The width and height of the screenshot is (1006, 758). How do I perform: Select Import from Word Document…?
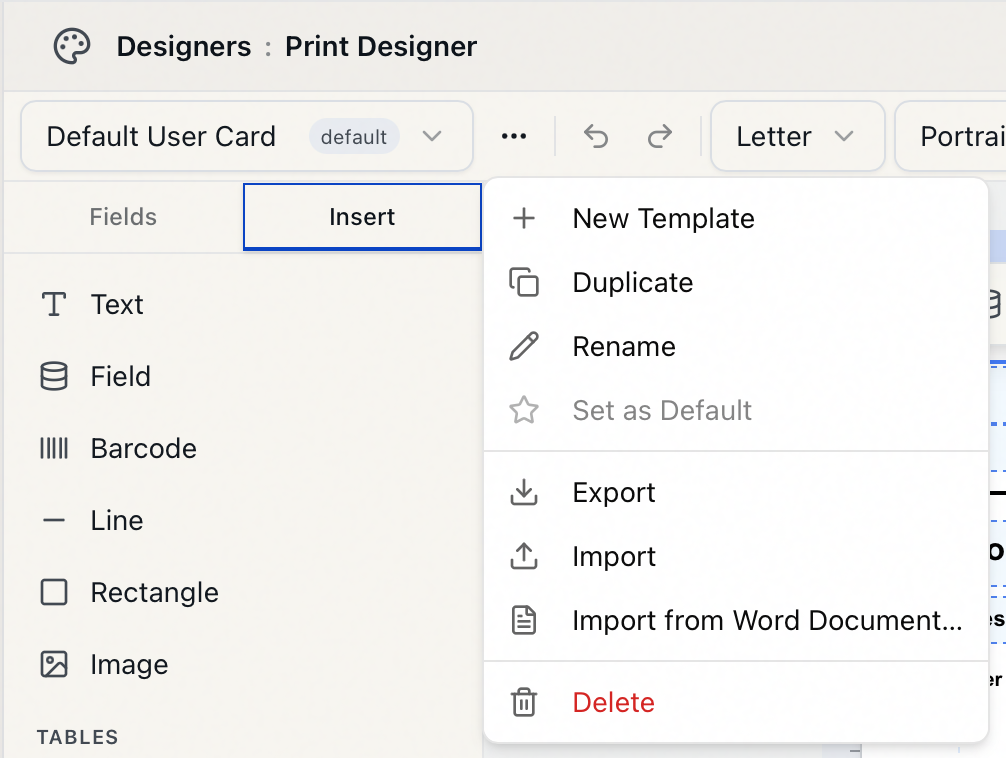point(736,621)
